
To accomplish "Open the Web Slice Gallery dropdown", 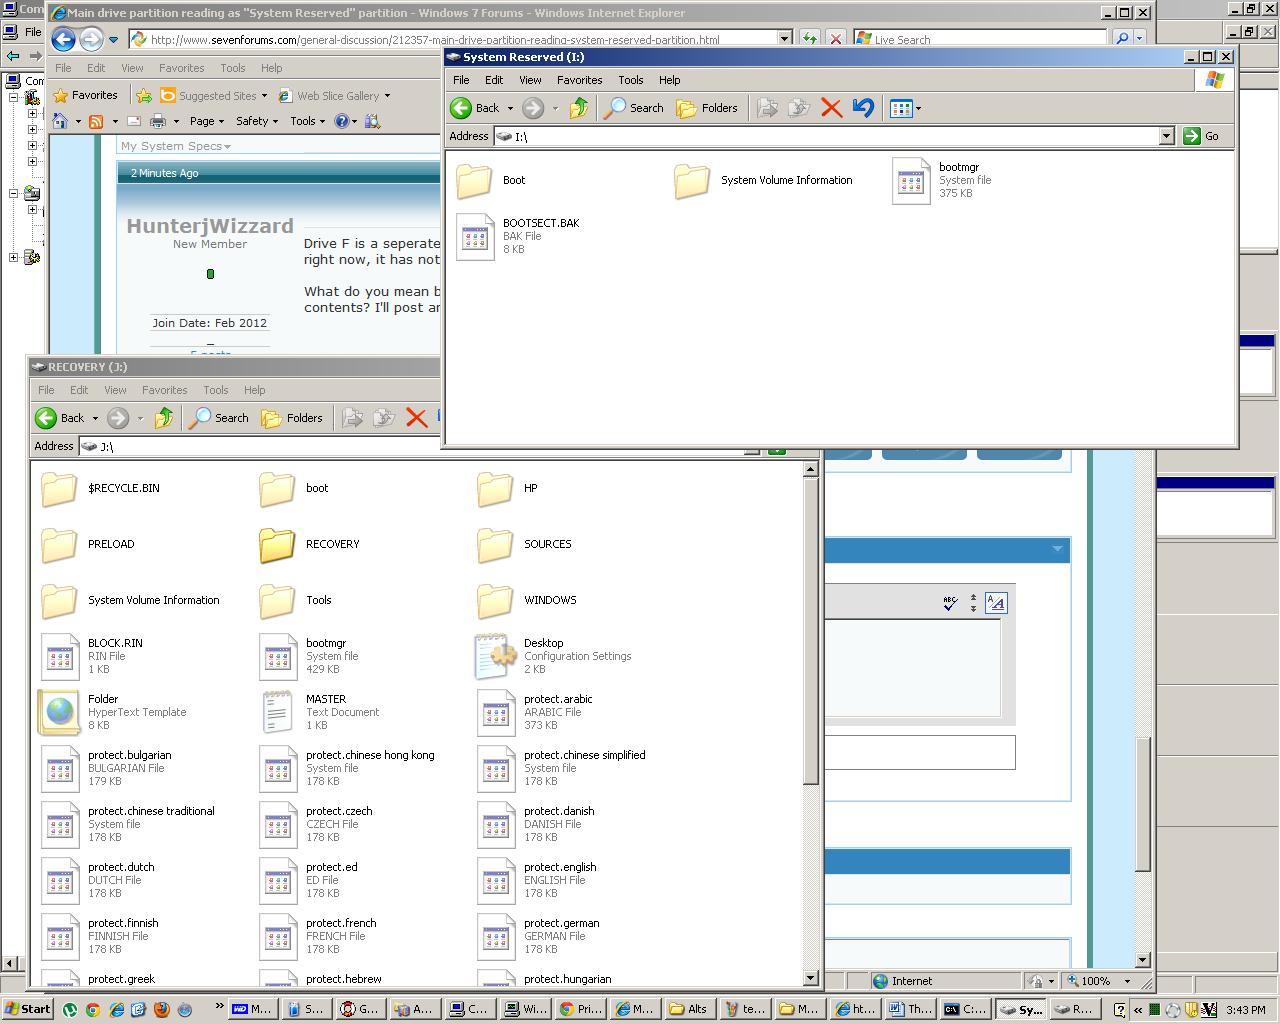I will pyautogui.click(x=334, y=96).
